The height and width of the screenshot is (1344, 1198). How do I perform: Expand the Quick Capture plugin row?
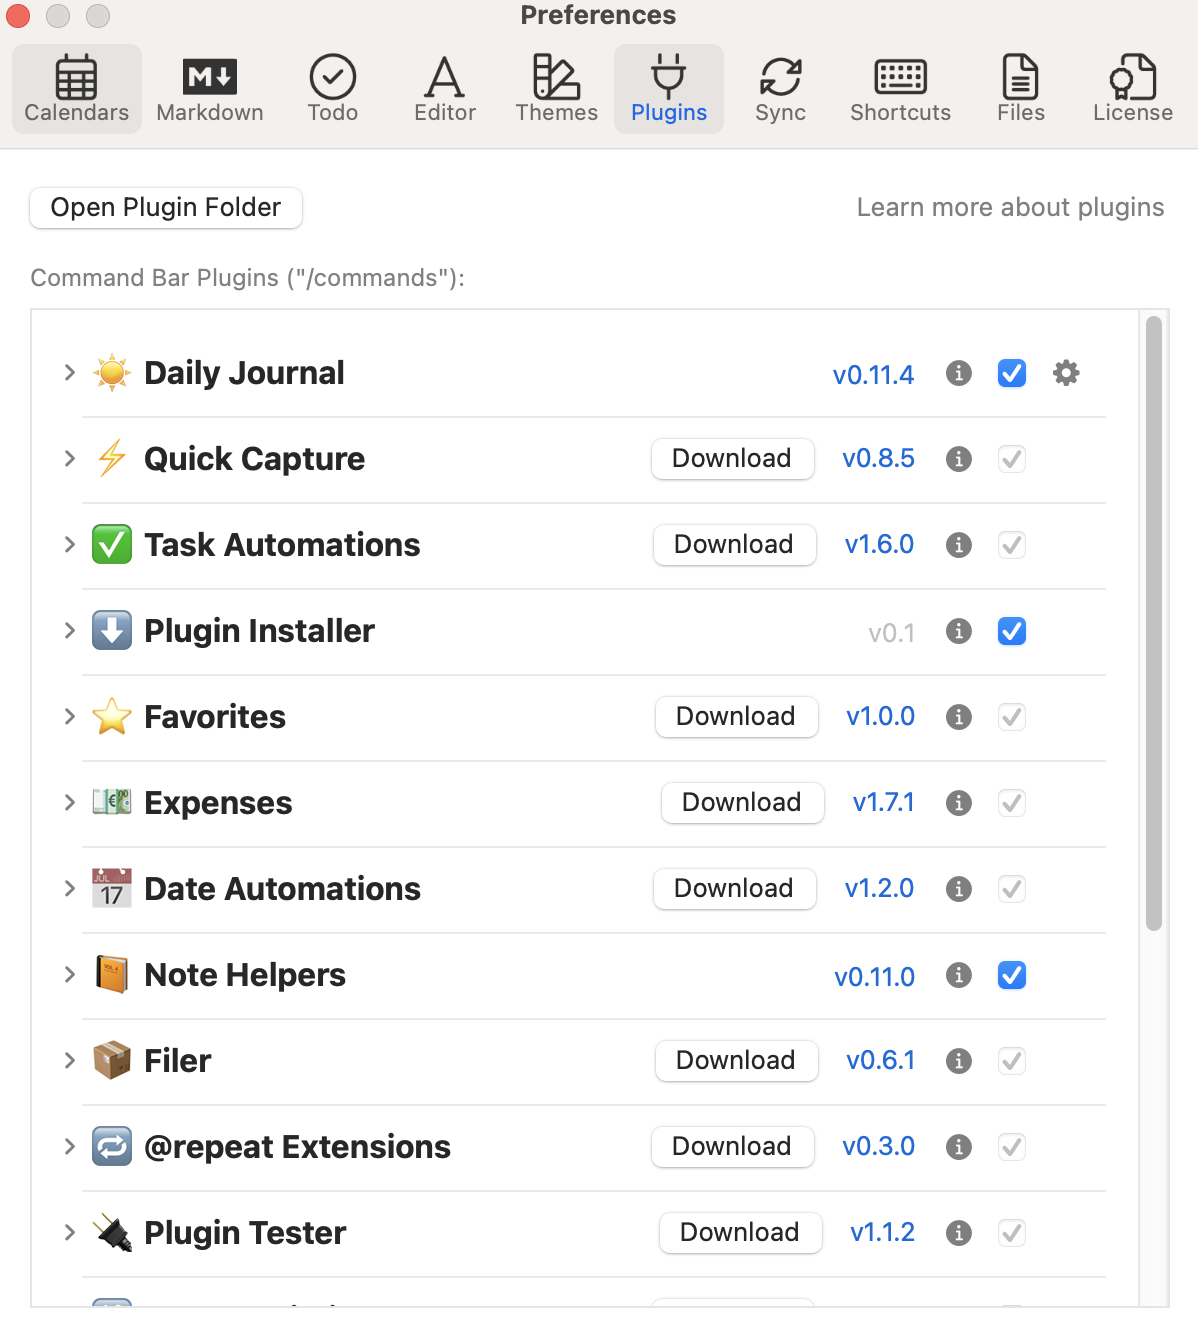point(69,459)
